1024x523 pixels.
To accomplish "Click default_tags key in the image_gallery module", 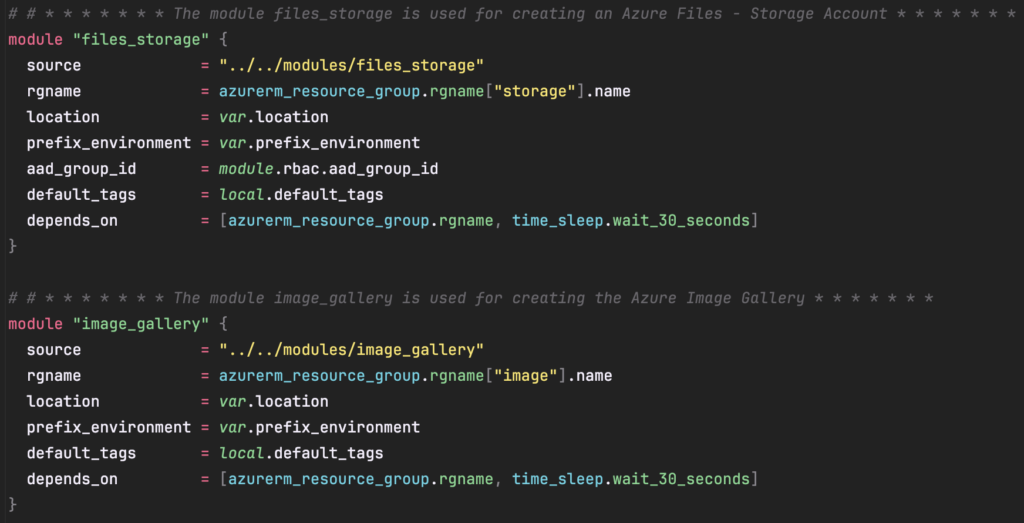I will click(x=82, y=453).
